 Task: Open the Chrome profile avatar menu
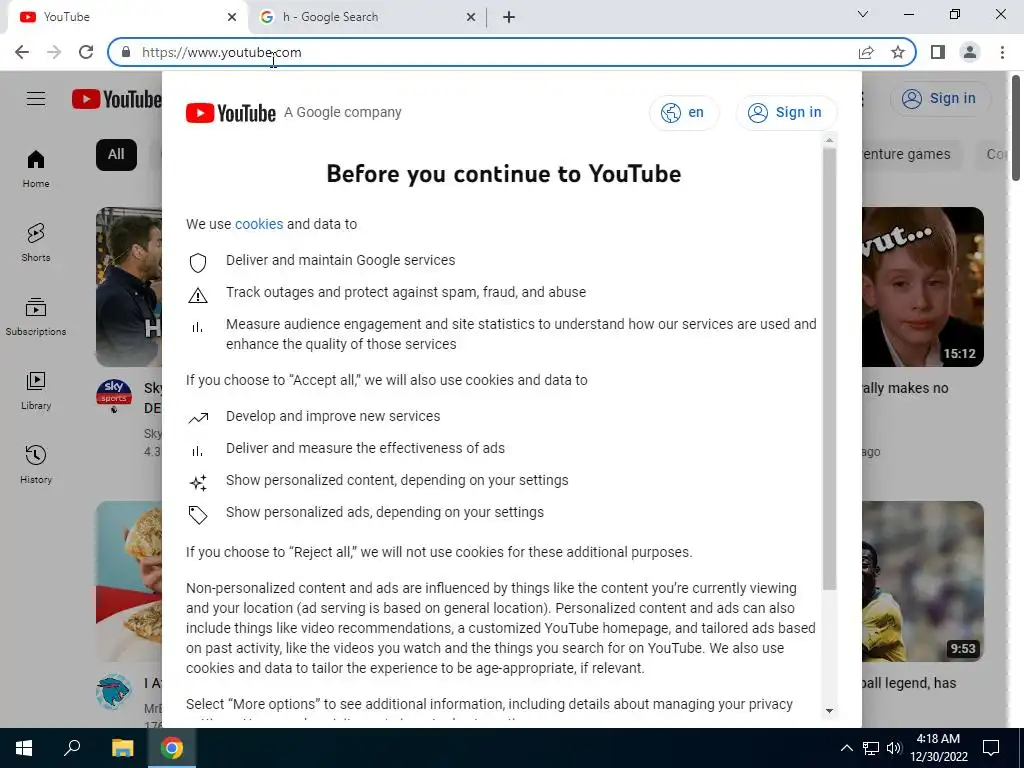pyautogui.click(x=970, y=52)
